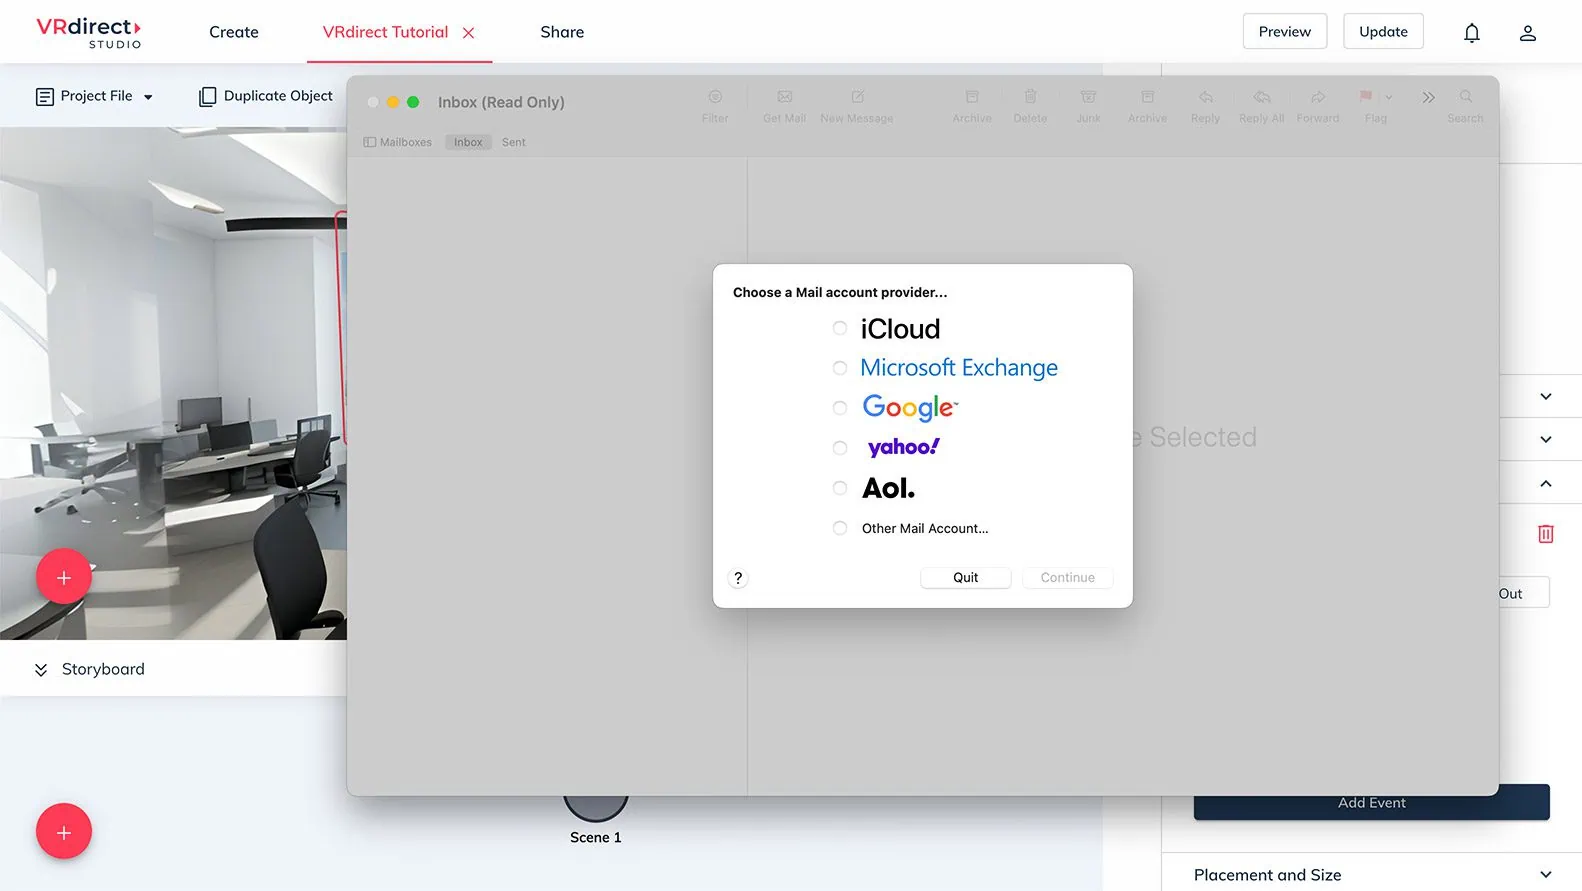Collapse the Storyboard panel
This screenshot has width=1582, height=891.
41,670
